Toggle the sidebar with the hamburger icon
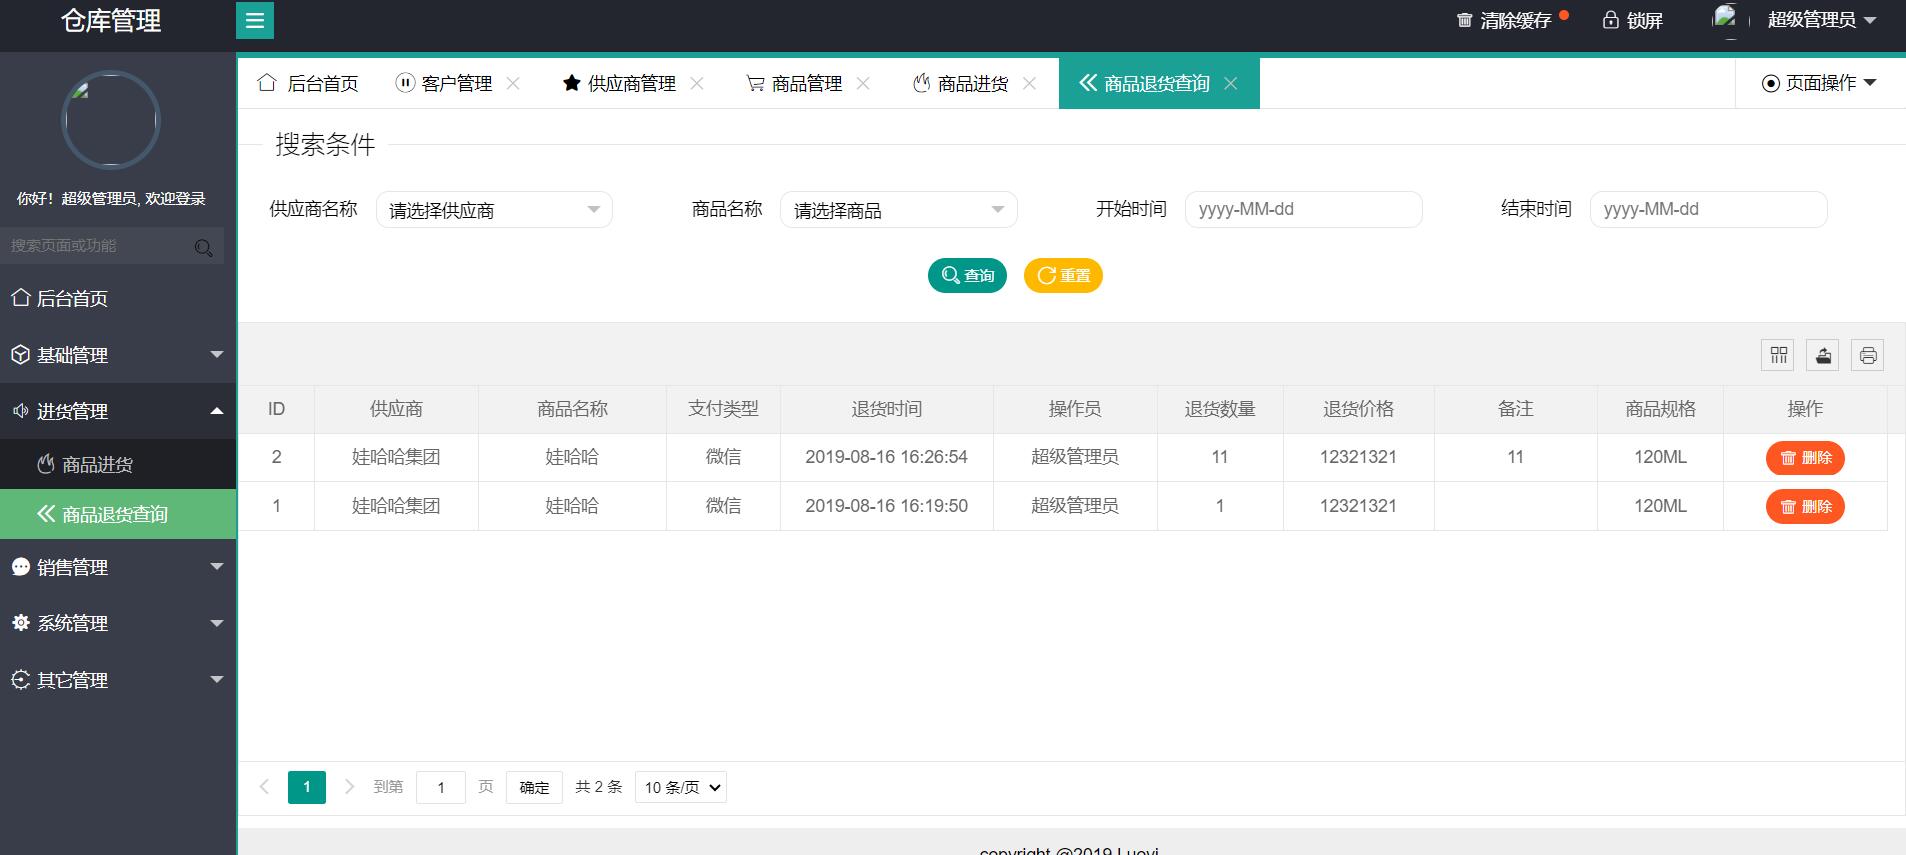Viewport: 1906px width, 855px height. [x=255, y=20]
